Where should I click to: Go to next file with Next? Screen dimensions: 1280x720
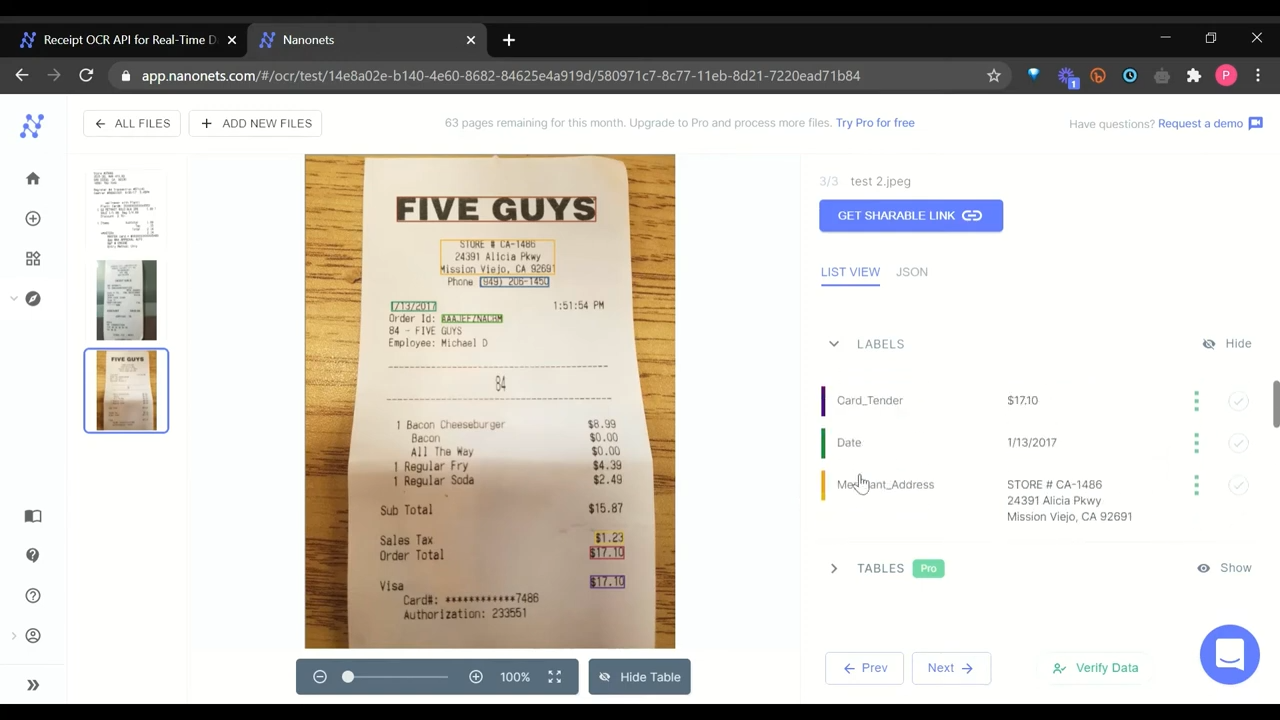(x=951, y=668)
